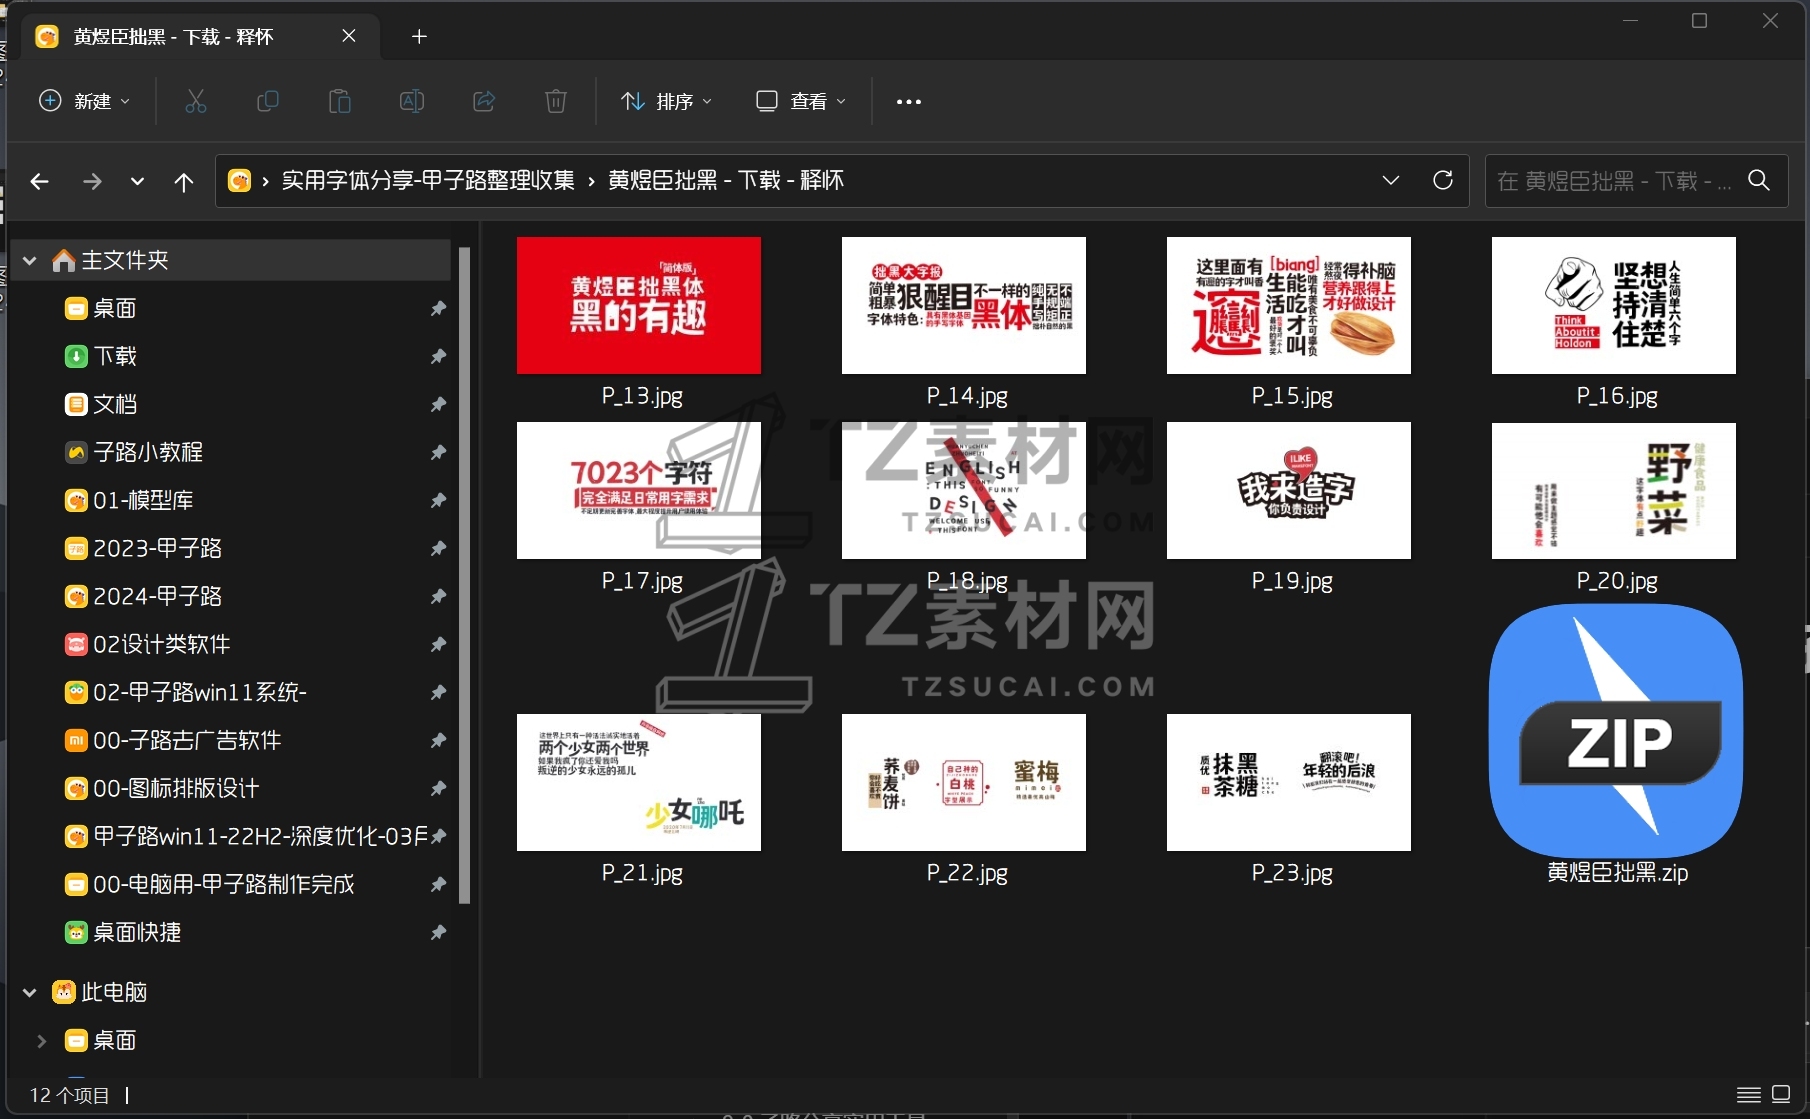1810x1119 pixels.
Task: Switch to details list view layout
Action: pyautogui.click(x=1748, y=1094)
